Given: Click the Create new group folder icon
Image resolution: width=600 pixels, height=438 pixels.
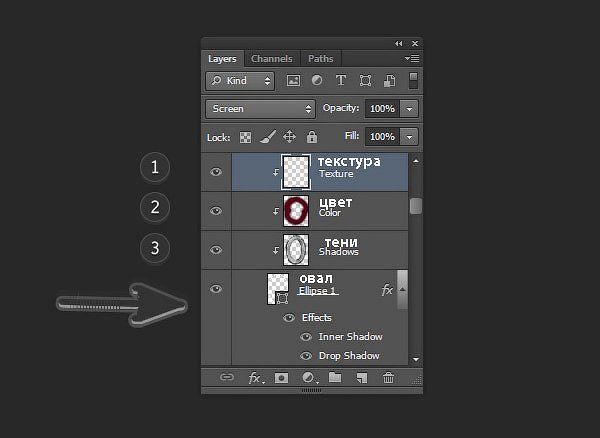Looking at the screenshot, I should point(335,378).
